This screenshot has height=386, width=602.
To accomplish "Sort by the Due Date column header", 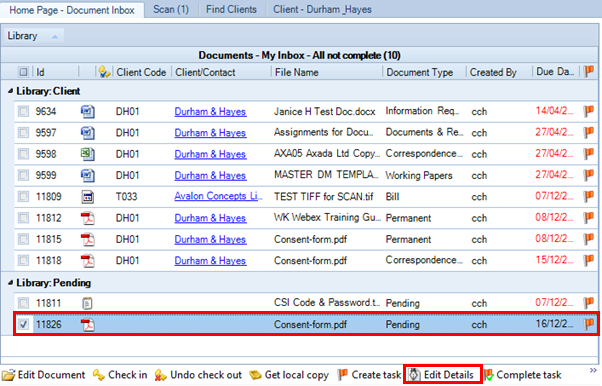I will 556,72.
